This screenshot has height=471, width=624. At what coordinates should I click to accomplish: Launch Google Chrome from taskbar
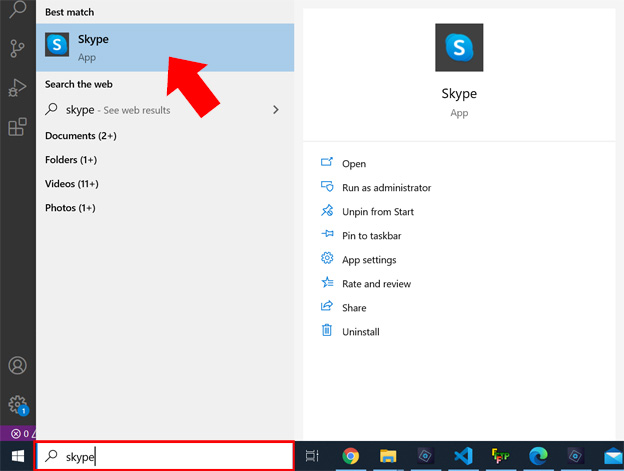click(350, 456)
